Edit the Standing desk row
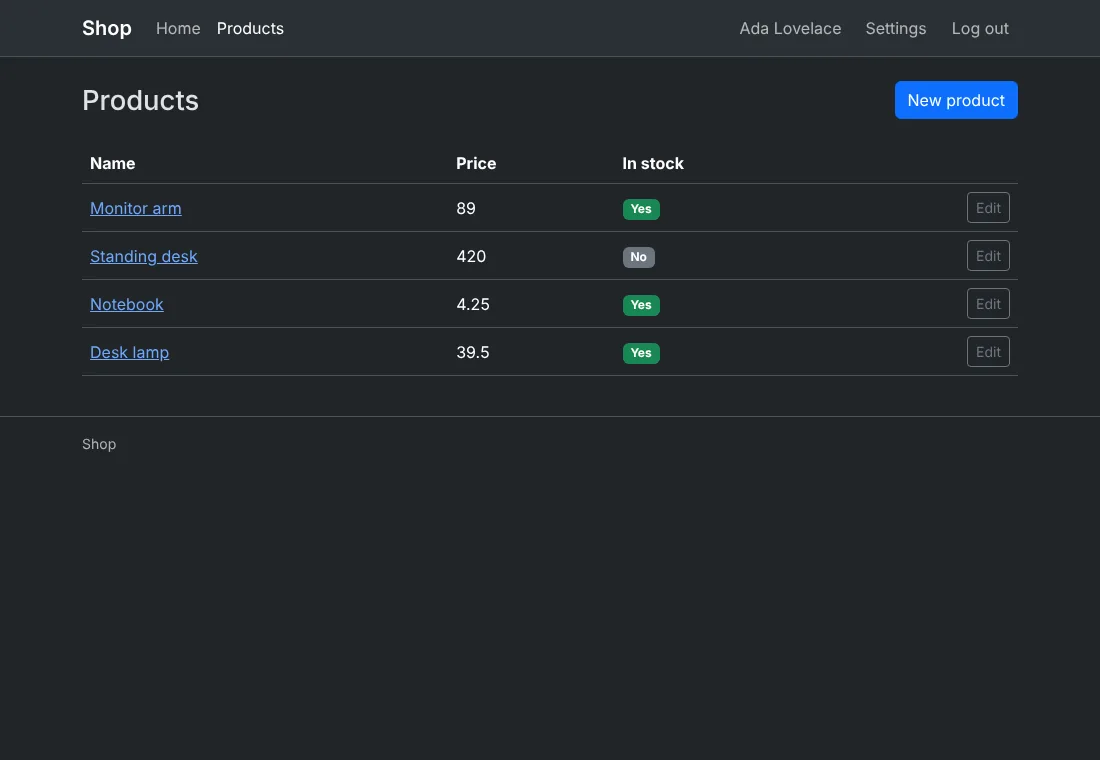 988,255
